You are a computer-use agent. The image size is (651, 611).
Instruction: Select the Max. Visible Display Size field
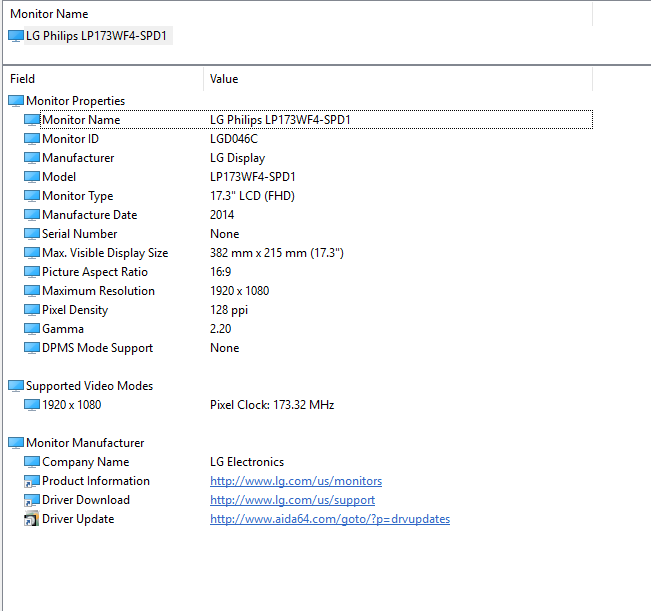pos(105,253)
